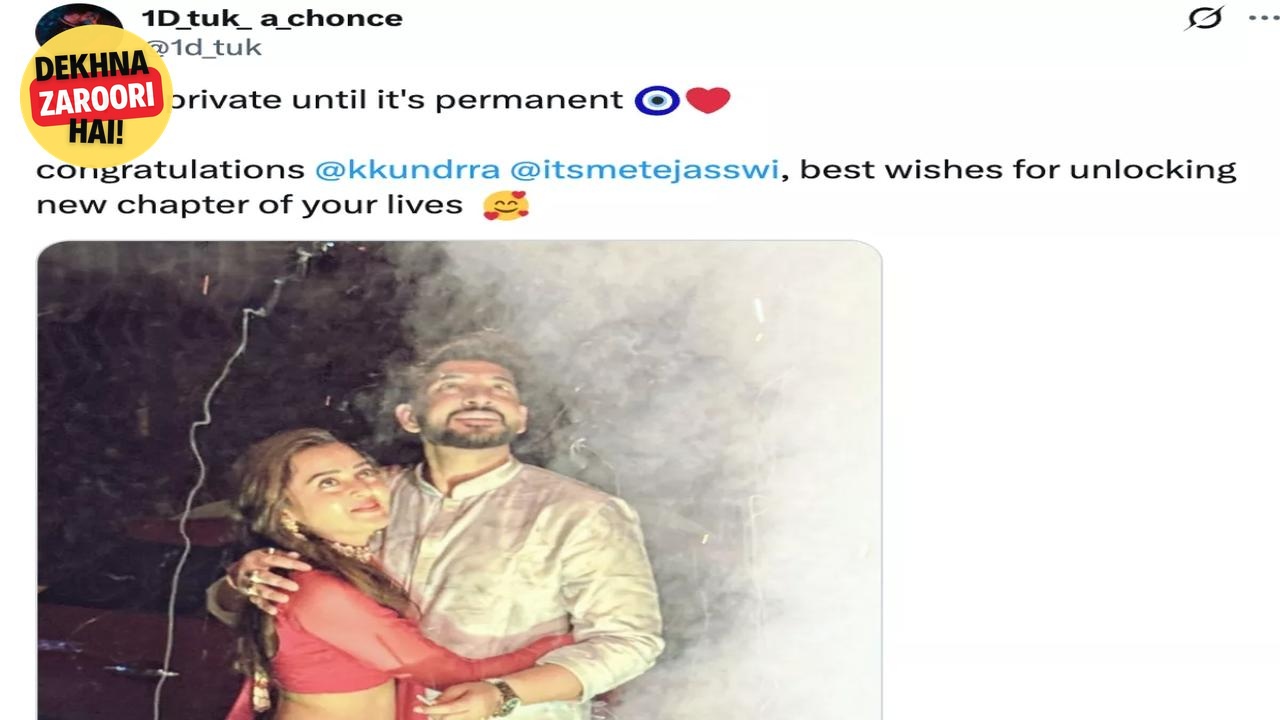Open the @kkundrra mention
The height and width of the screenshot is (720, 1280).
tap(409, 170)
